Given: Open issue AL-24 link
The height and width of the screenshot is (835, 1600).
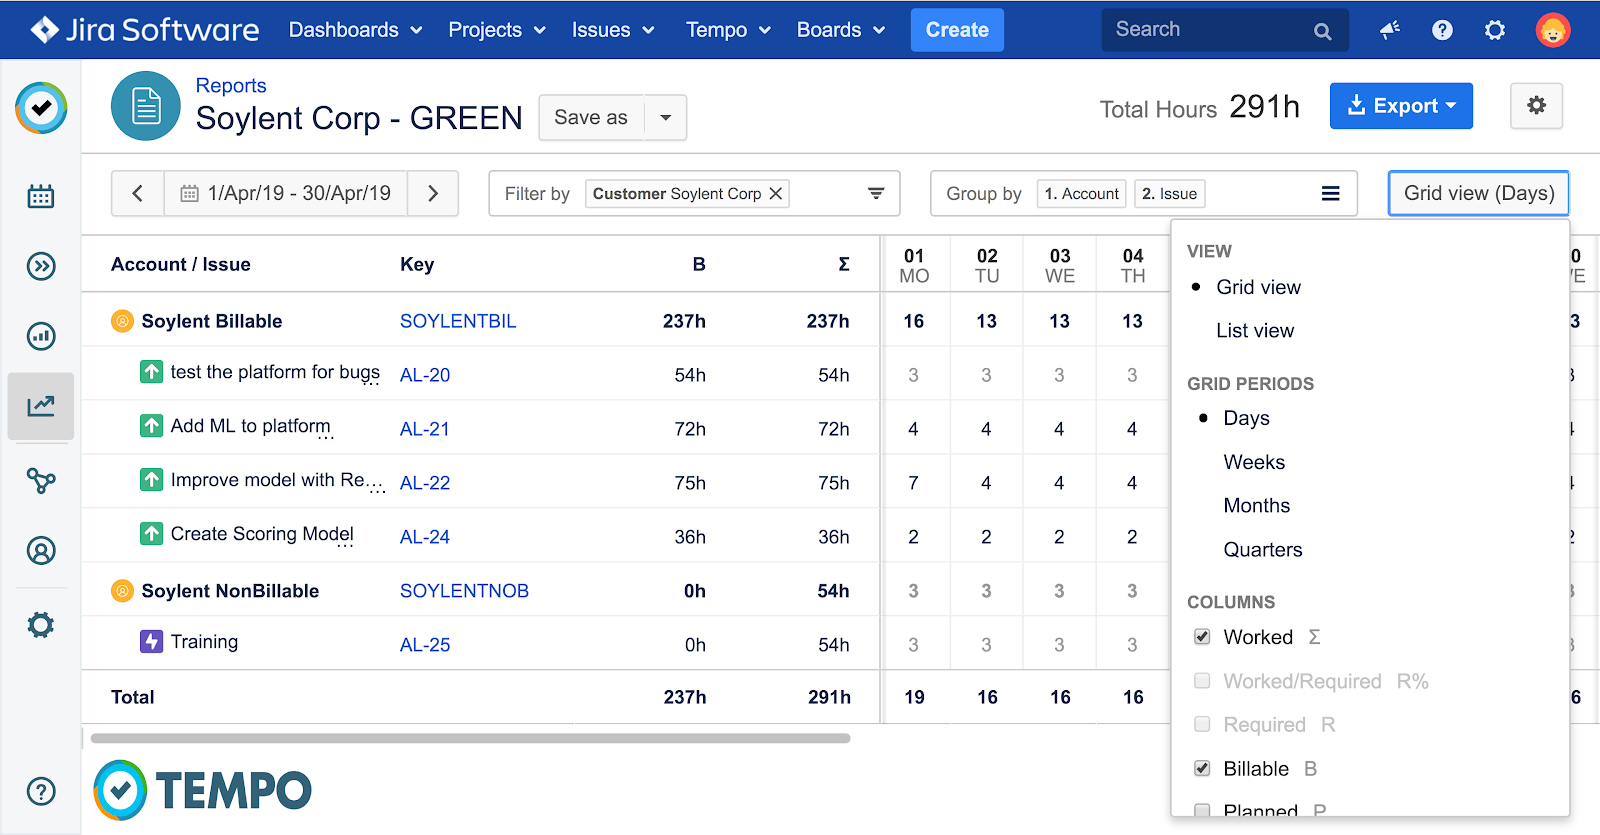Looking at the screenshot, I should 425,537.
